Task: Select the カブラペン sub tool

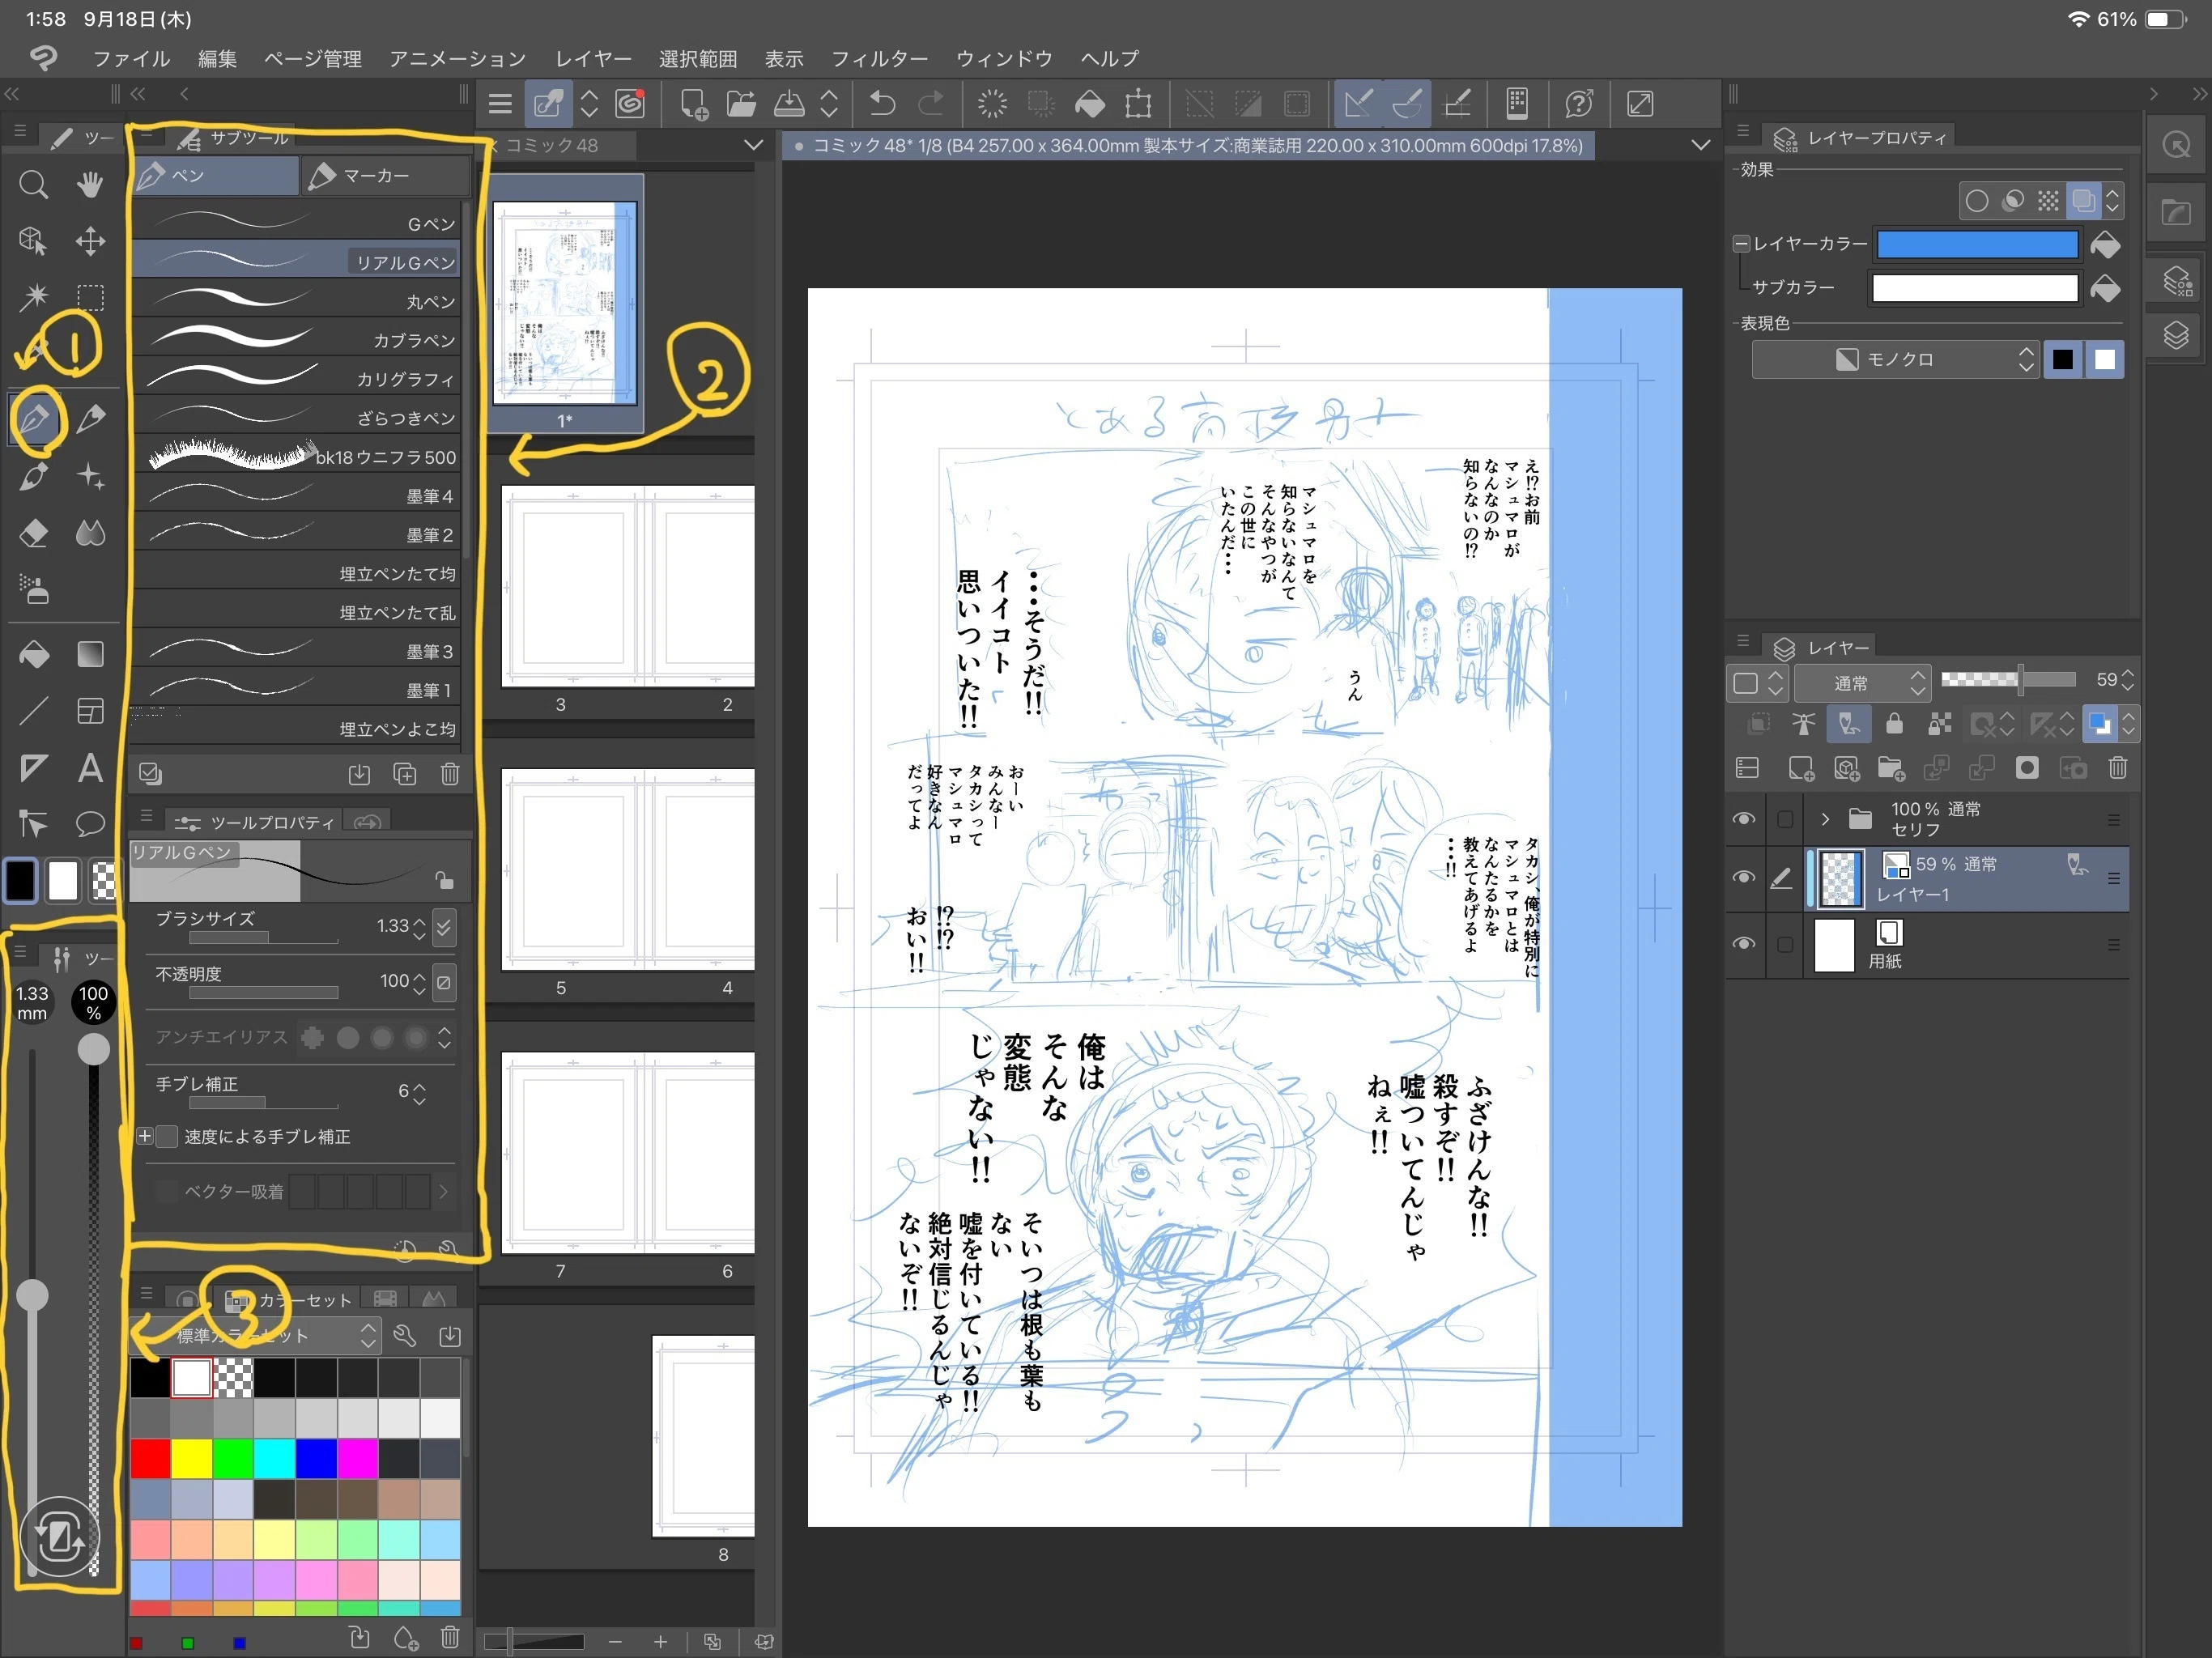Action: 296,340
